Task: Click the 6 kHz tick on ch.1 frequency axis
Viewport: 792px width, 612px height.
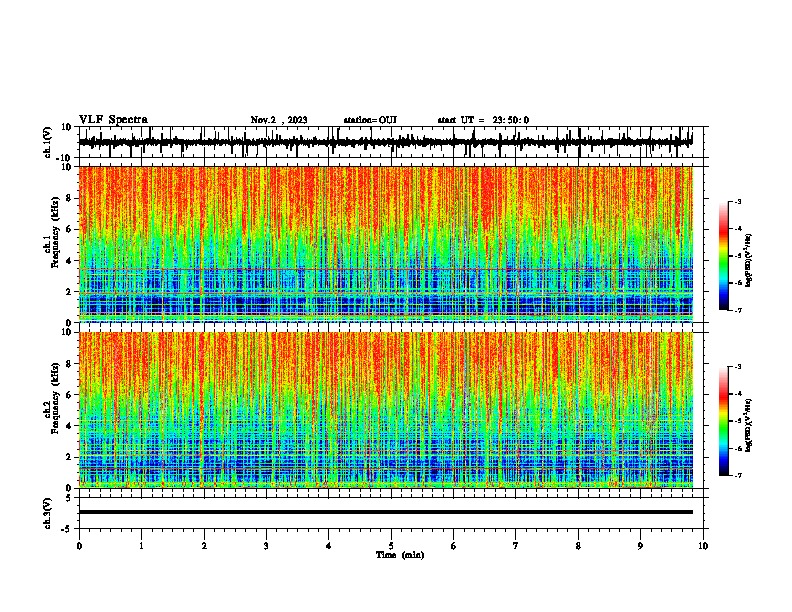Action: (x=69, y=229)
